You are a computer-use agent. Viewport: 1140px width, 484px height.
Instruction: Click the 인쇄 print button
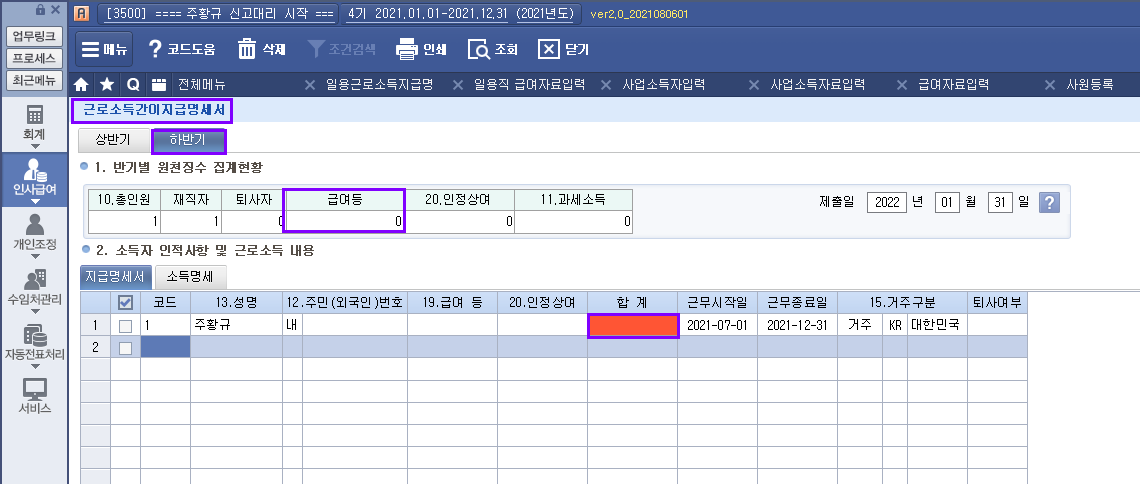[x=420, y=49]
